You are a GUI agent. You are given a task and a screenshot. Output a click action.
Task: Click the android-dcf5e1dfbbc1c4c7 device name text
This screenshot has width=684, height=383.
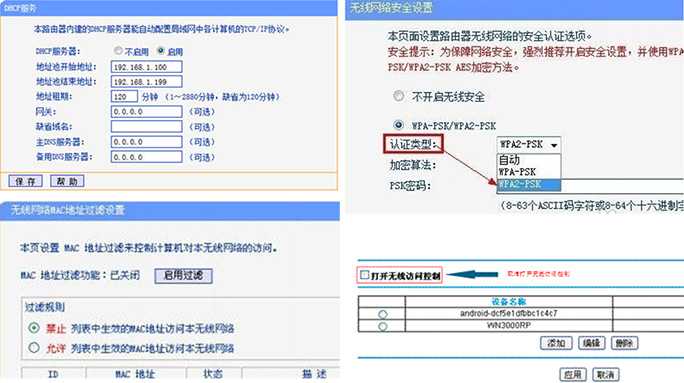pyautogui.click(x=508, y=313)
